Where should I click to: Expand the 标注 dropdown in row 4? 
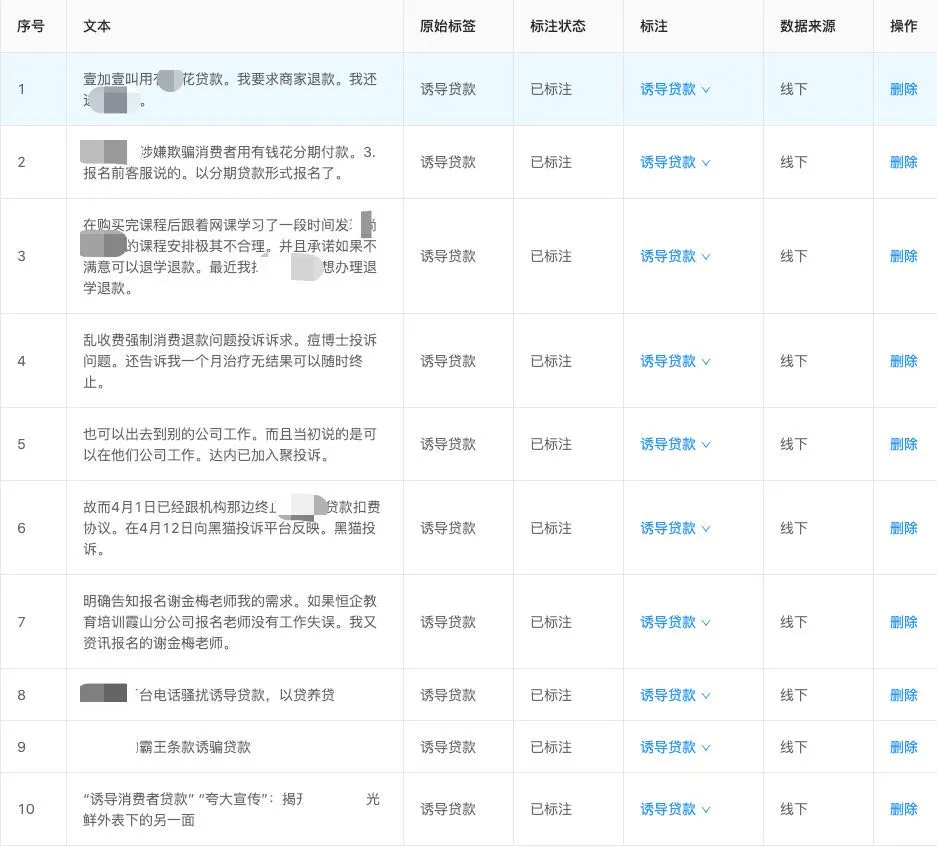click(x=675, y=361)
